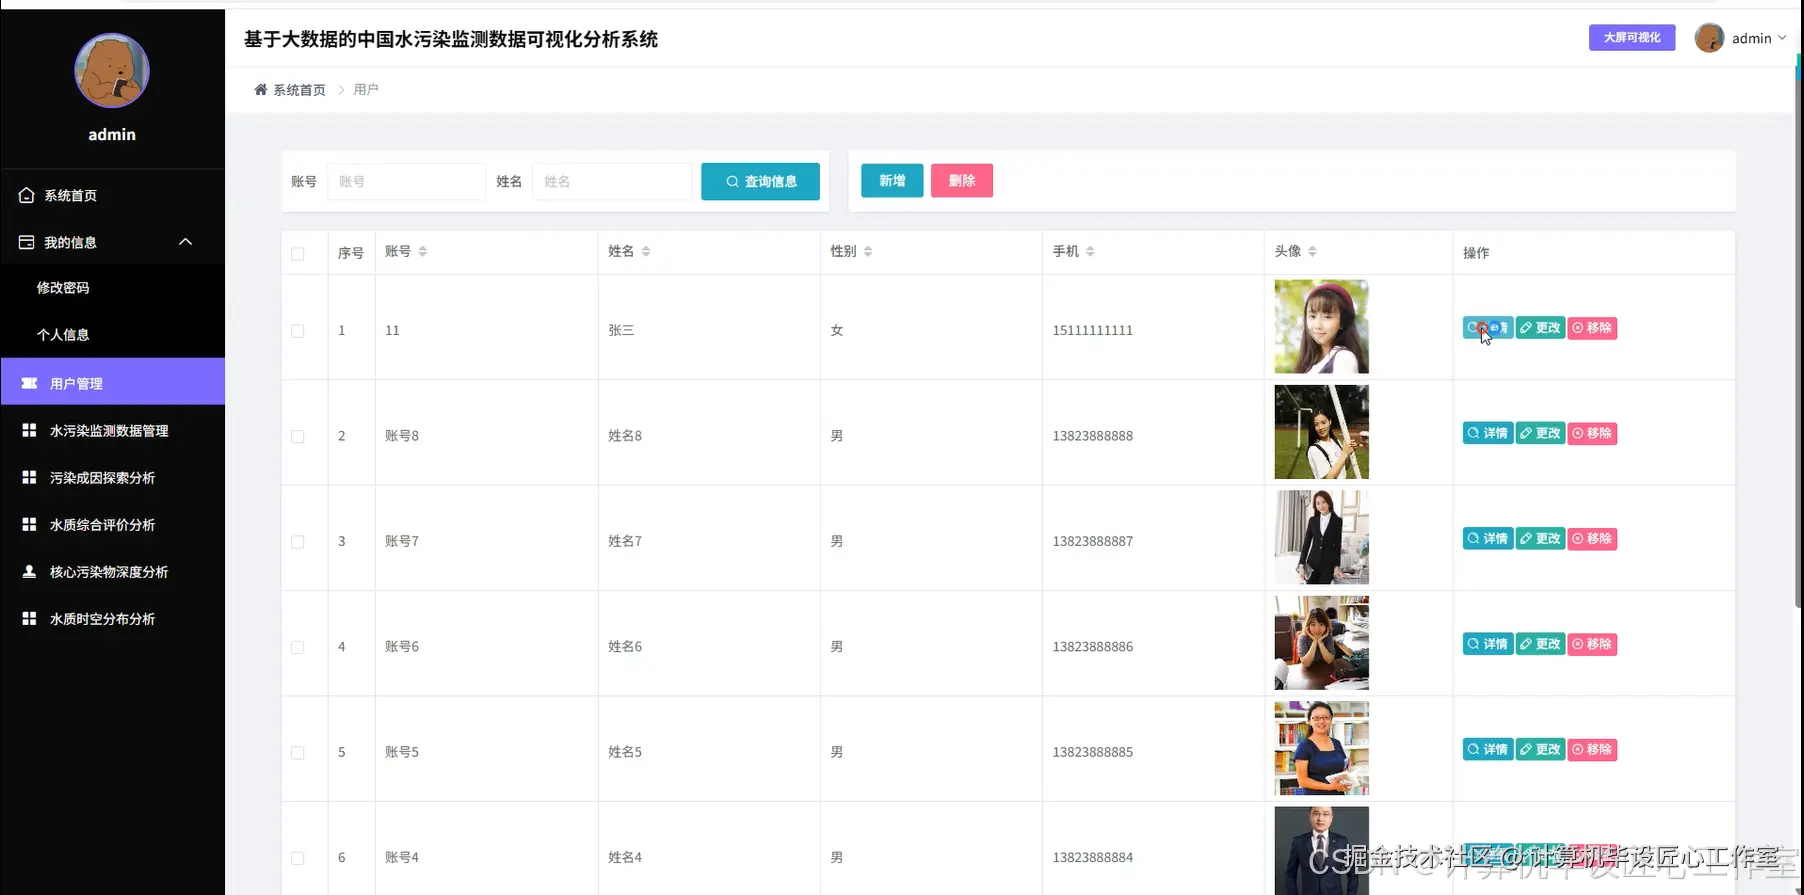Open 水质综合评价分析 menu item
Image resolution: width=1804 pixels, height=895 pixels.
[112, 524]
